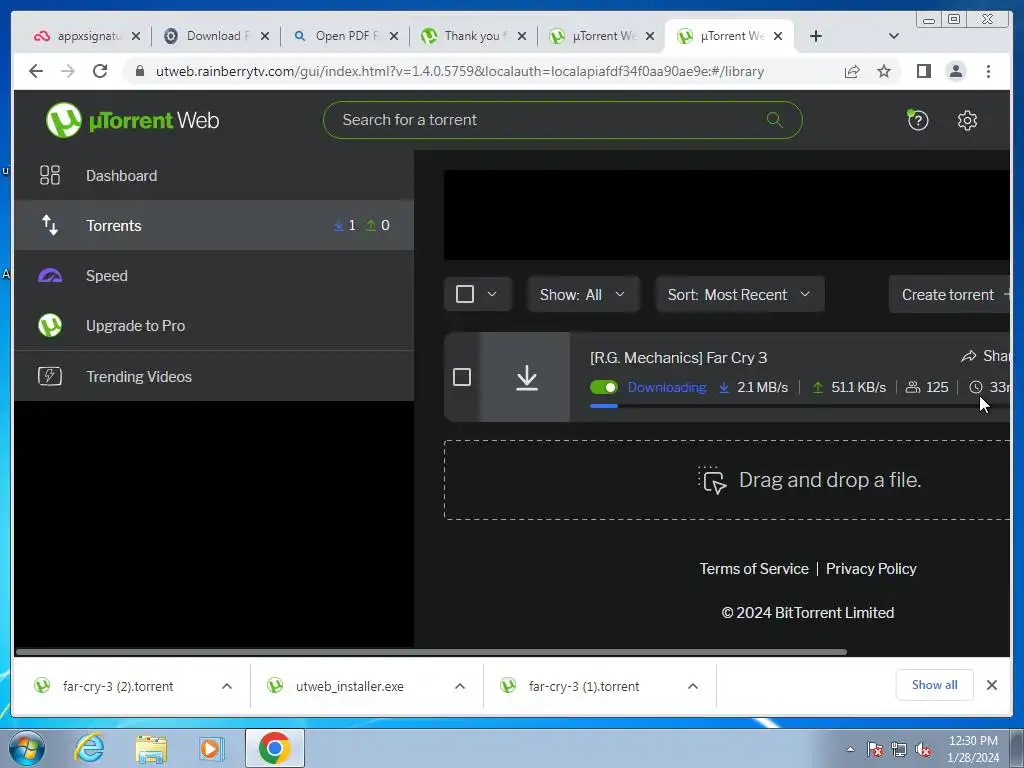Expand far-cry-3 (1).torrent download options

coord(693,686)
